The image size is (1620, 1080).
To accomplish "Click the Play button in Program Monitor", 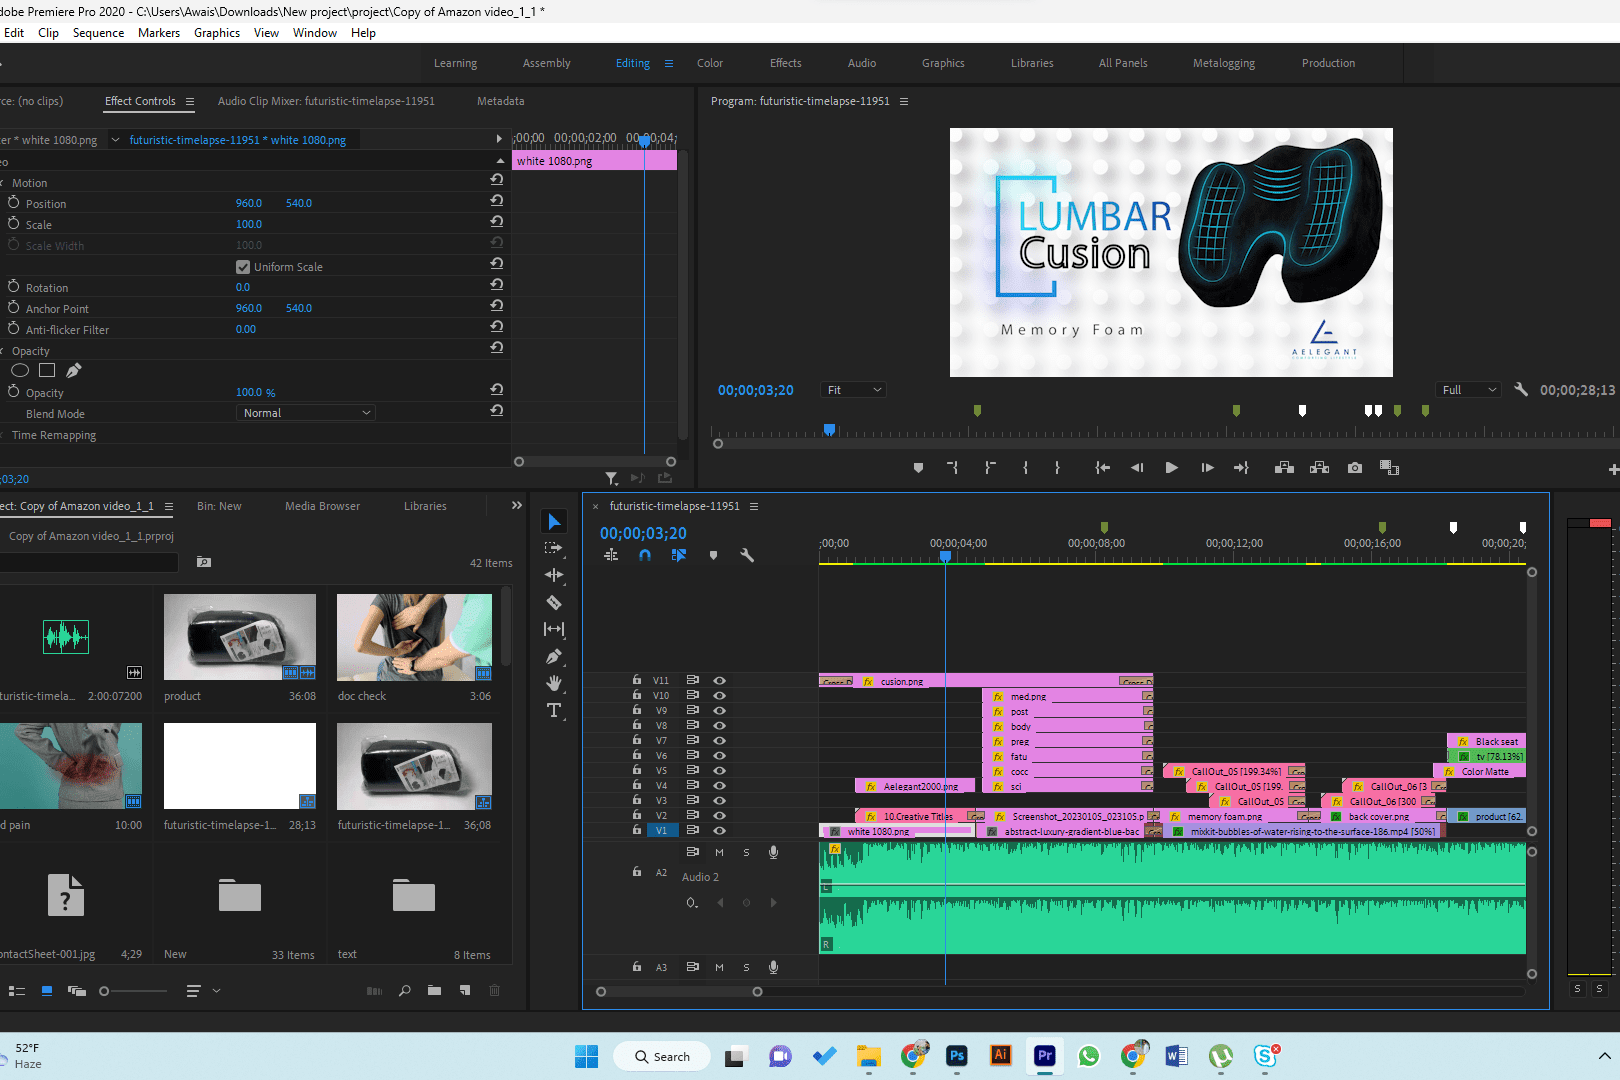I will coord(1171,468).
